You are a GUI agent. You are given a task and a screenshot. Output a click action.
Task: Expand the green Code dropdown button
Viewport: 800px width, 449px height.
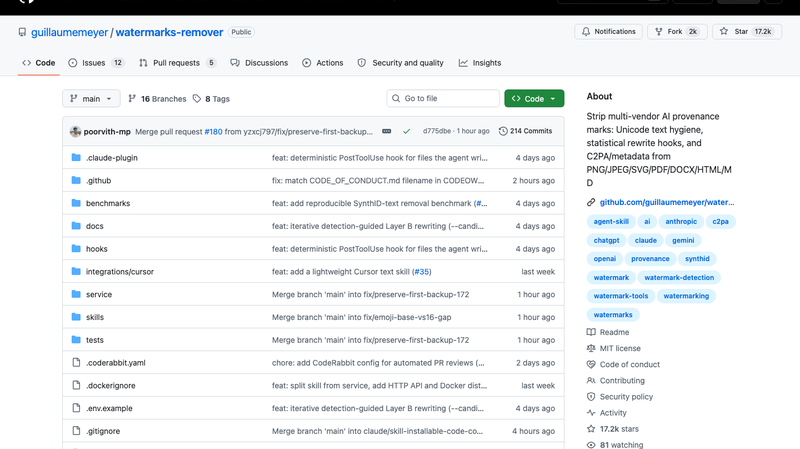[x=534, y=98]
